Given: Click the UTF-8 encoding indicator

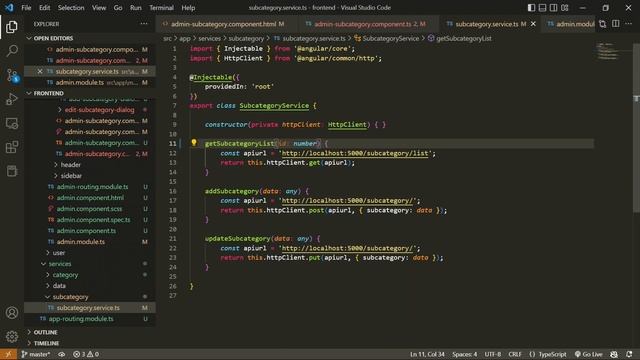Looking at the screenshot, I should tap(493, 354).
